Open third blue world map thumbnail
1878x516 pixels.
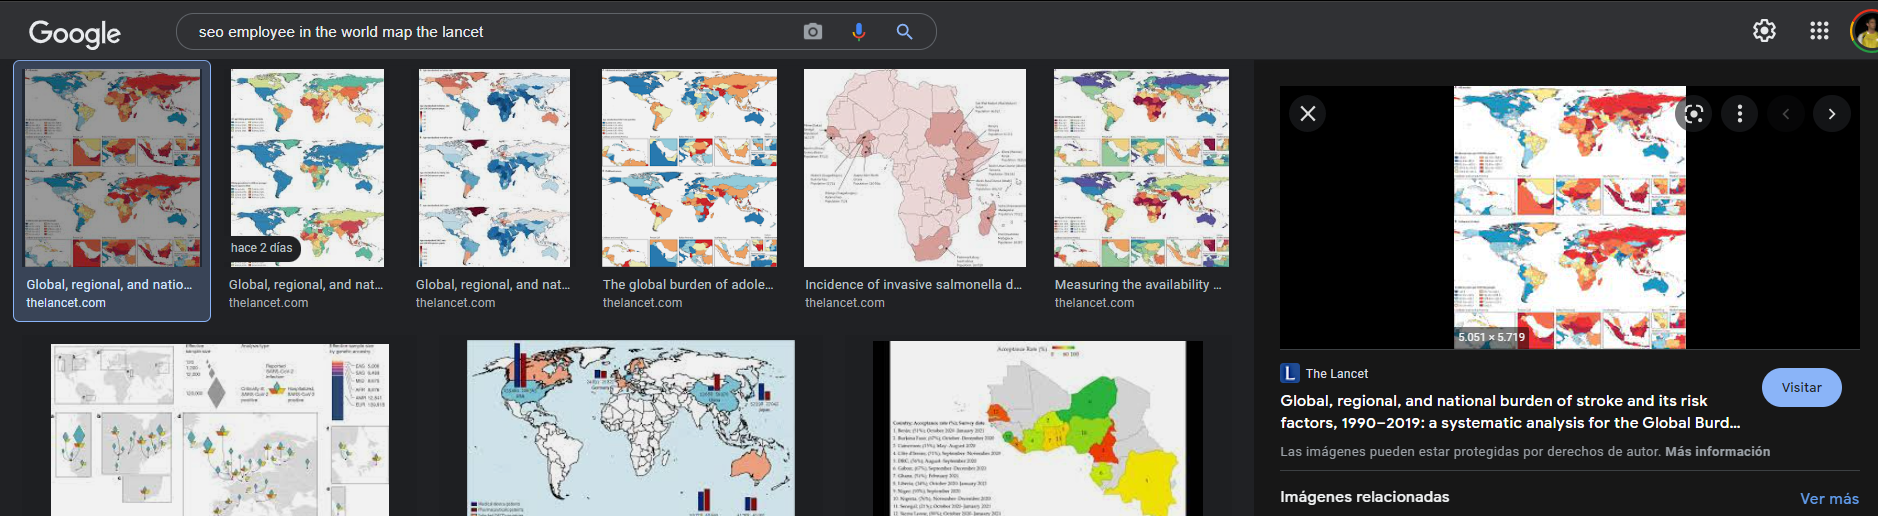494,168
